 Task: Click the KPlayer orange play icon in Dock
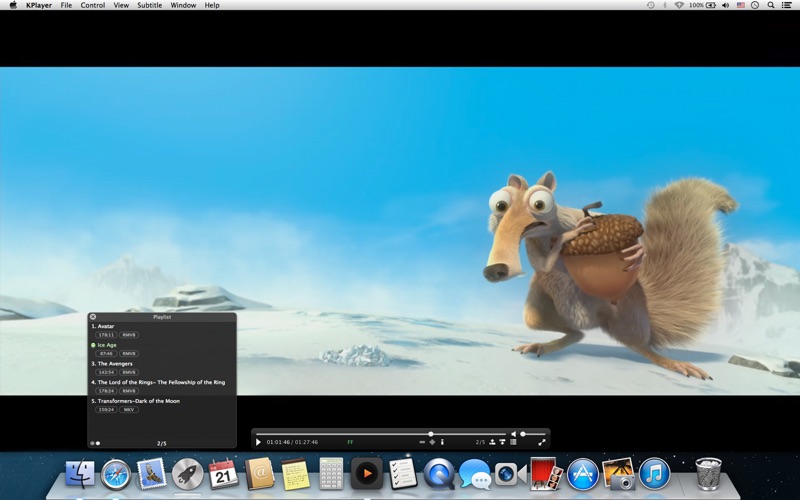pos(367,473)
